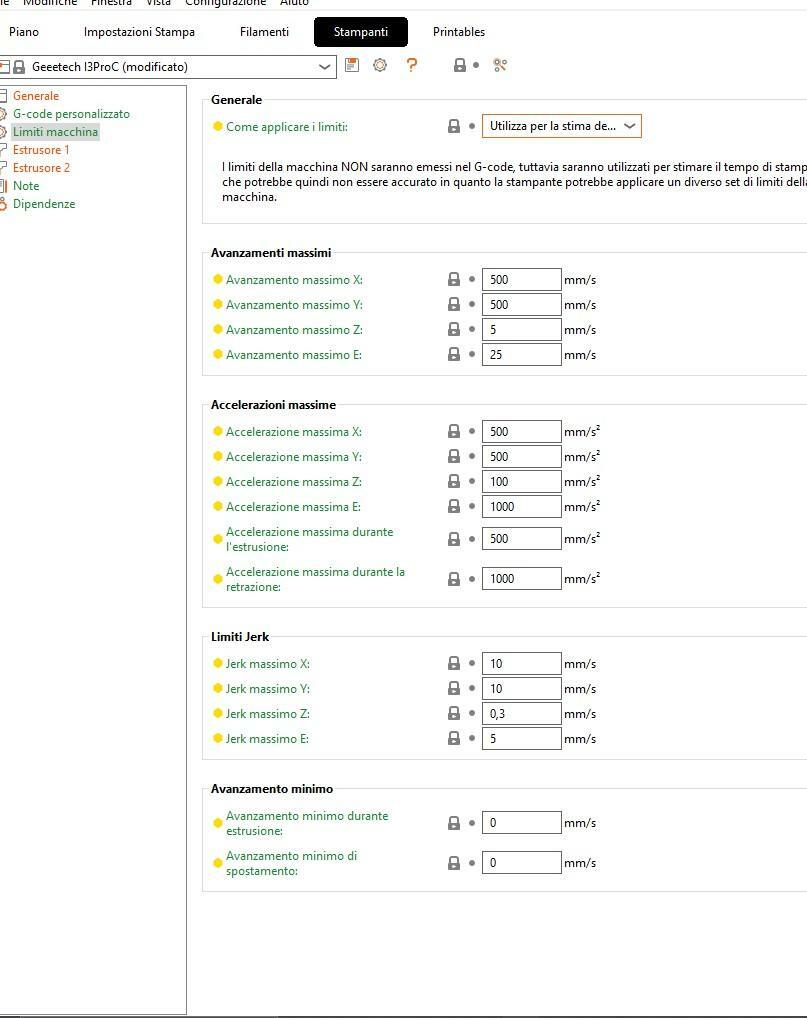Open the Geeetech I3ProC printer preset dropdown
Image resolution: width=807 pixels, height=1018 pixels.
pyautogui.click(x=168, y=67)
